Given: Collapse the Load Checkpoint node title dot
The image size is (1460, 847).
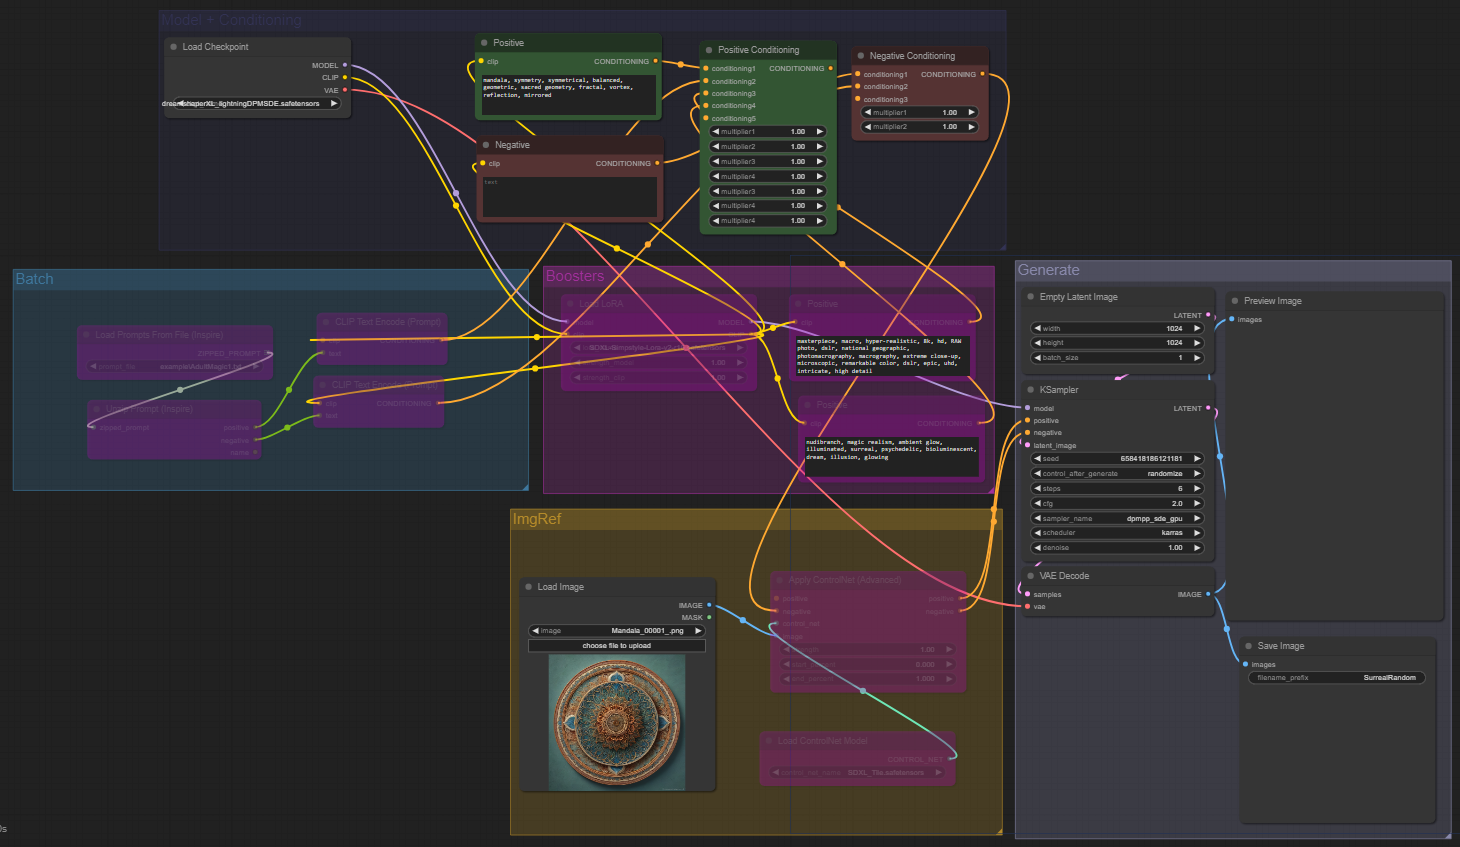Looking at the screenshot, I should click(x=173, y=47).
